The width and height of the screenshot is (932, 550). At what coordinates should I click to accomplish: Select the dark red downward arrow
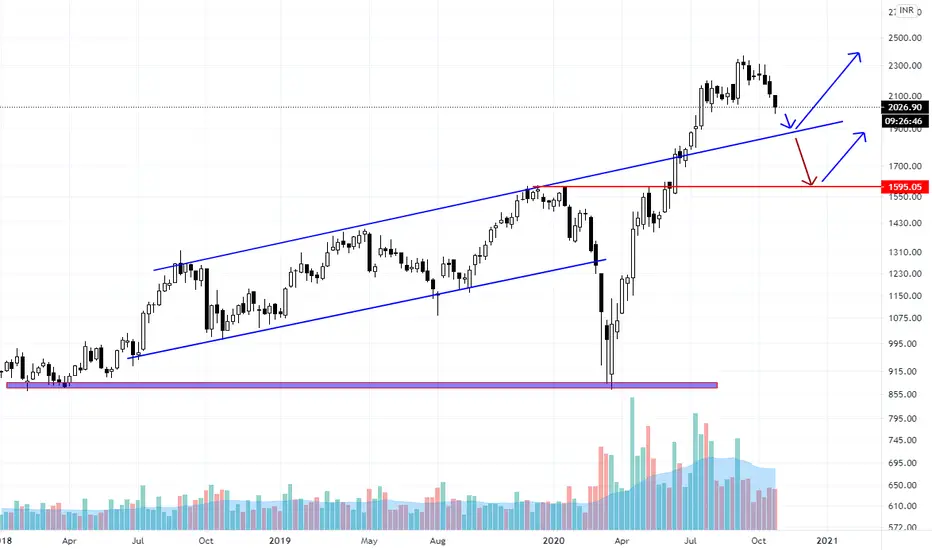tap(805, 161)
